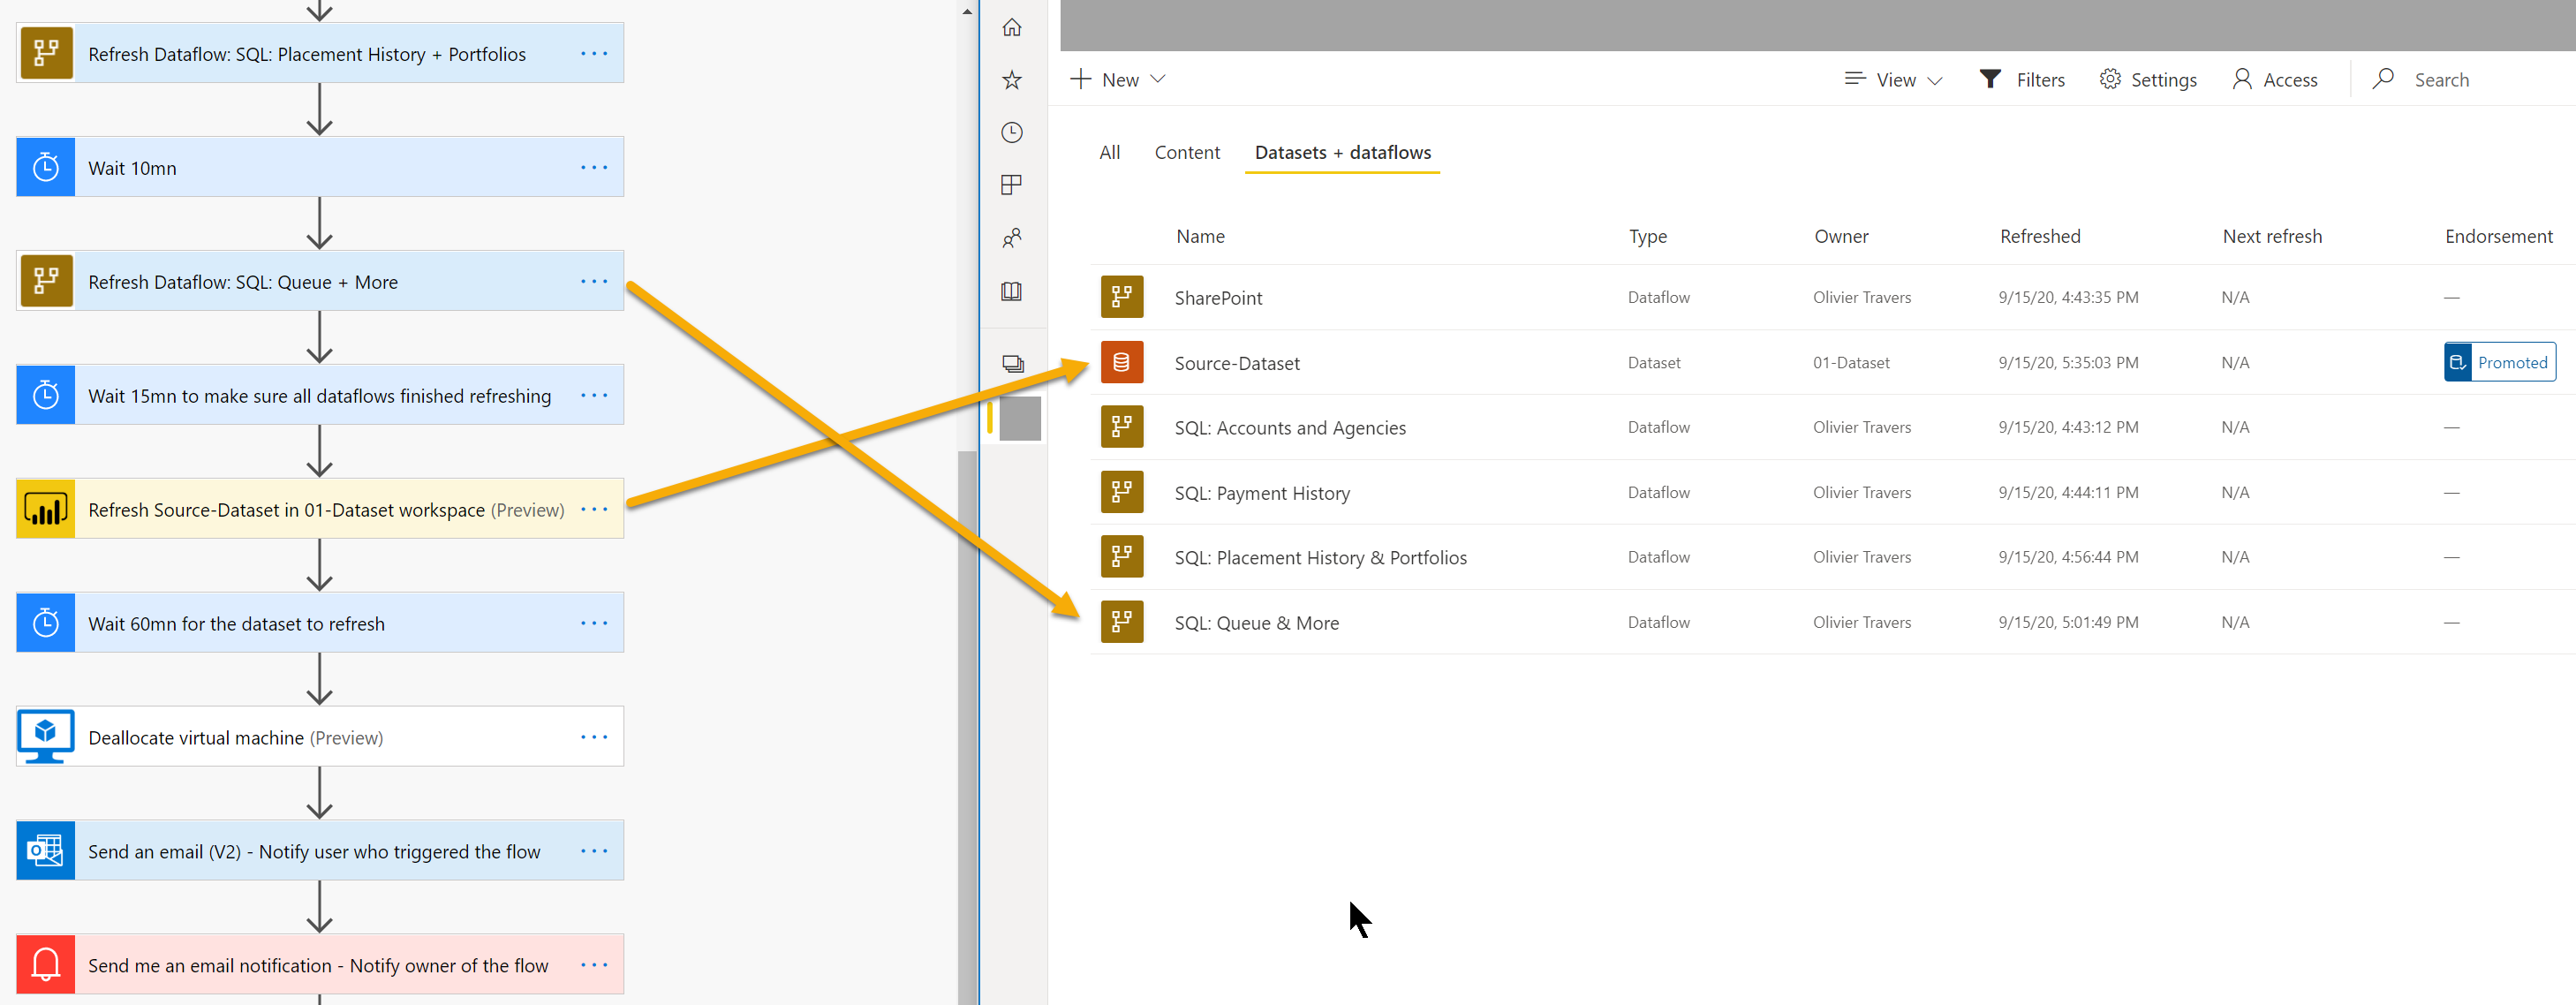Open SQL: Accounts and Agencies dataflow
Screen dimensions: 2576x1005
click(x=1290, y=428)
